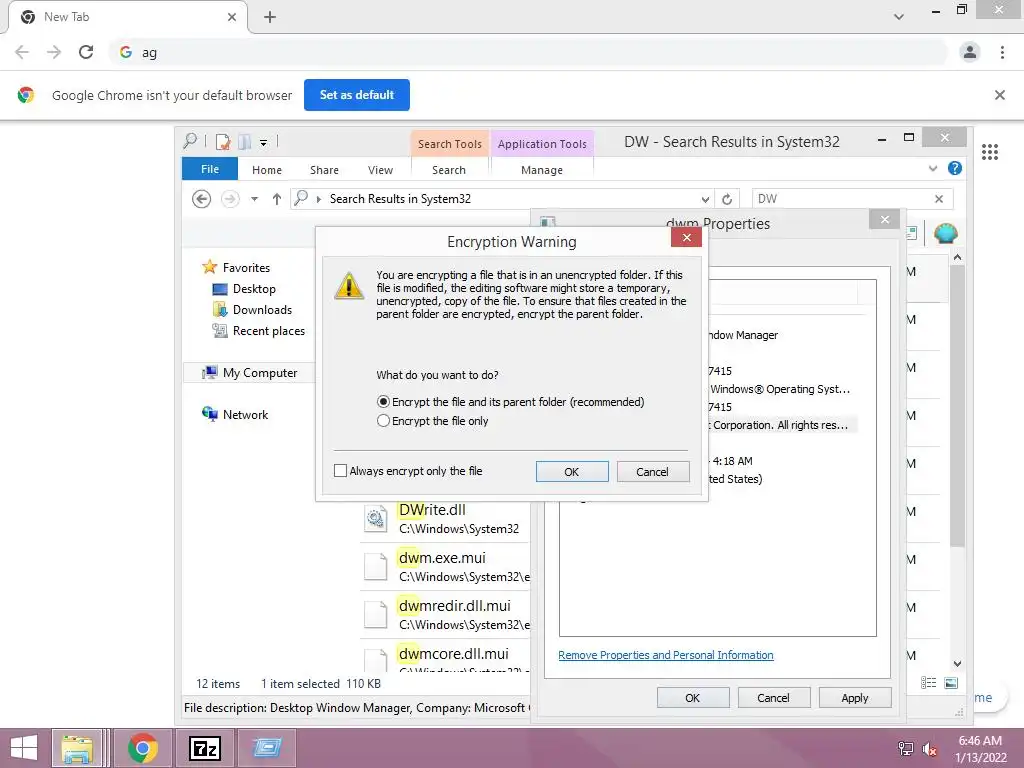Click 'Set as default' browser button
1024x768 pixels.
pyautogui.click(x=357, y=95)
